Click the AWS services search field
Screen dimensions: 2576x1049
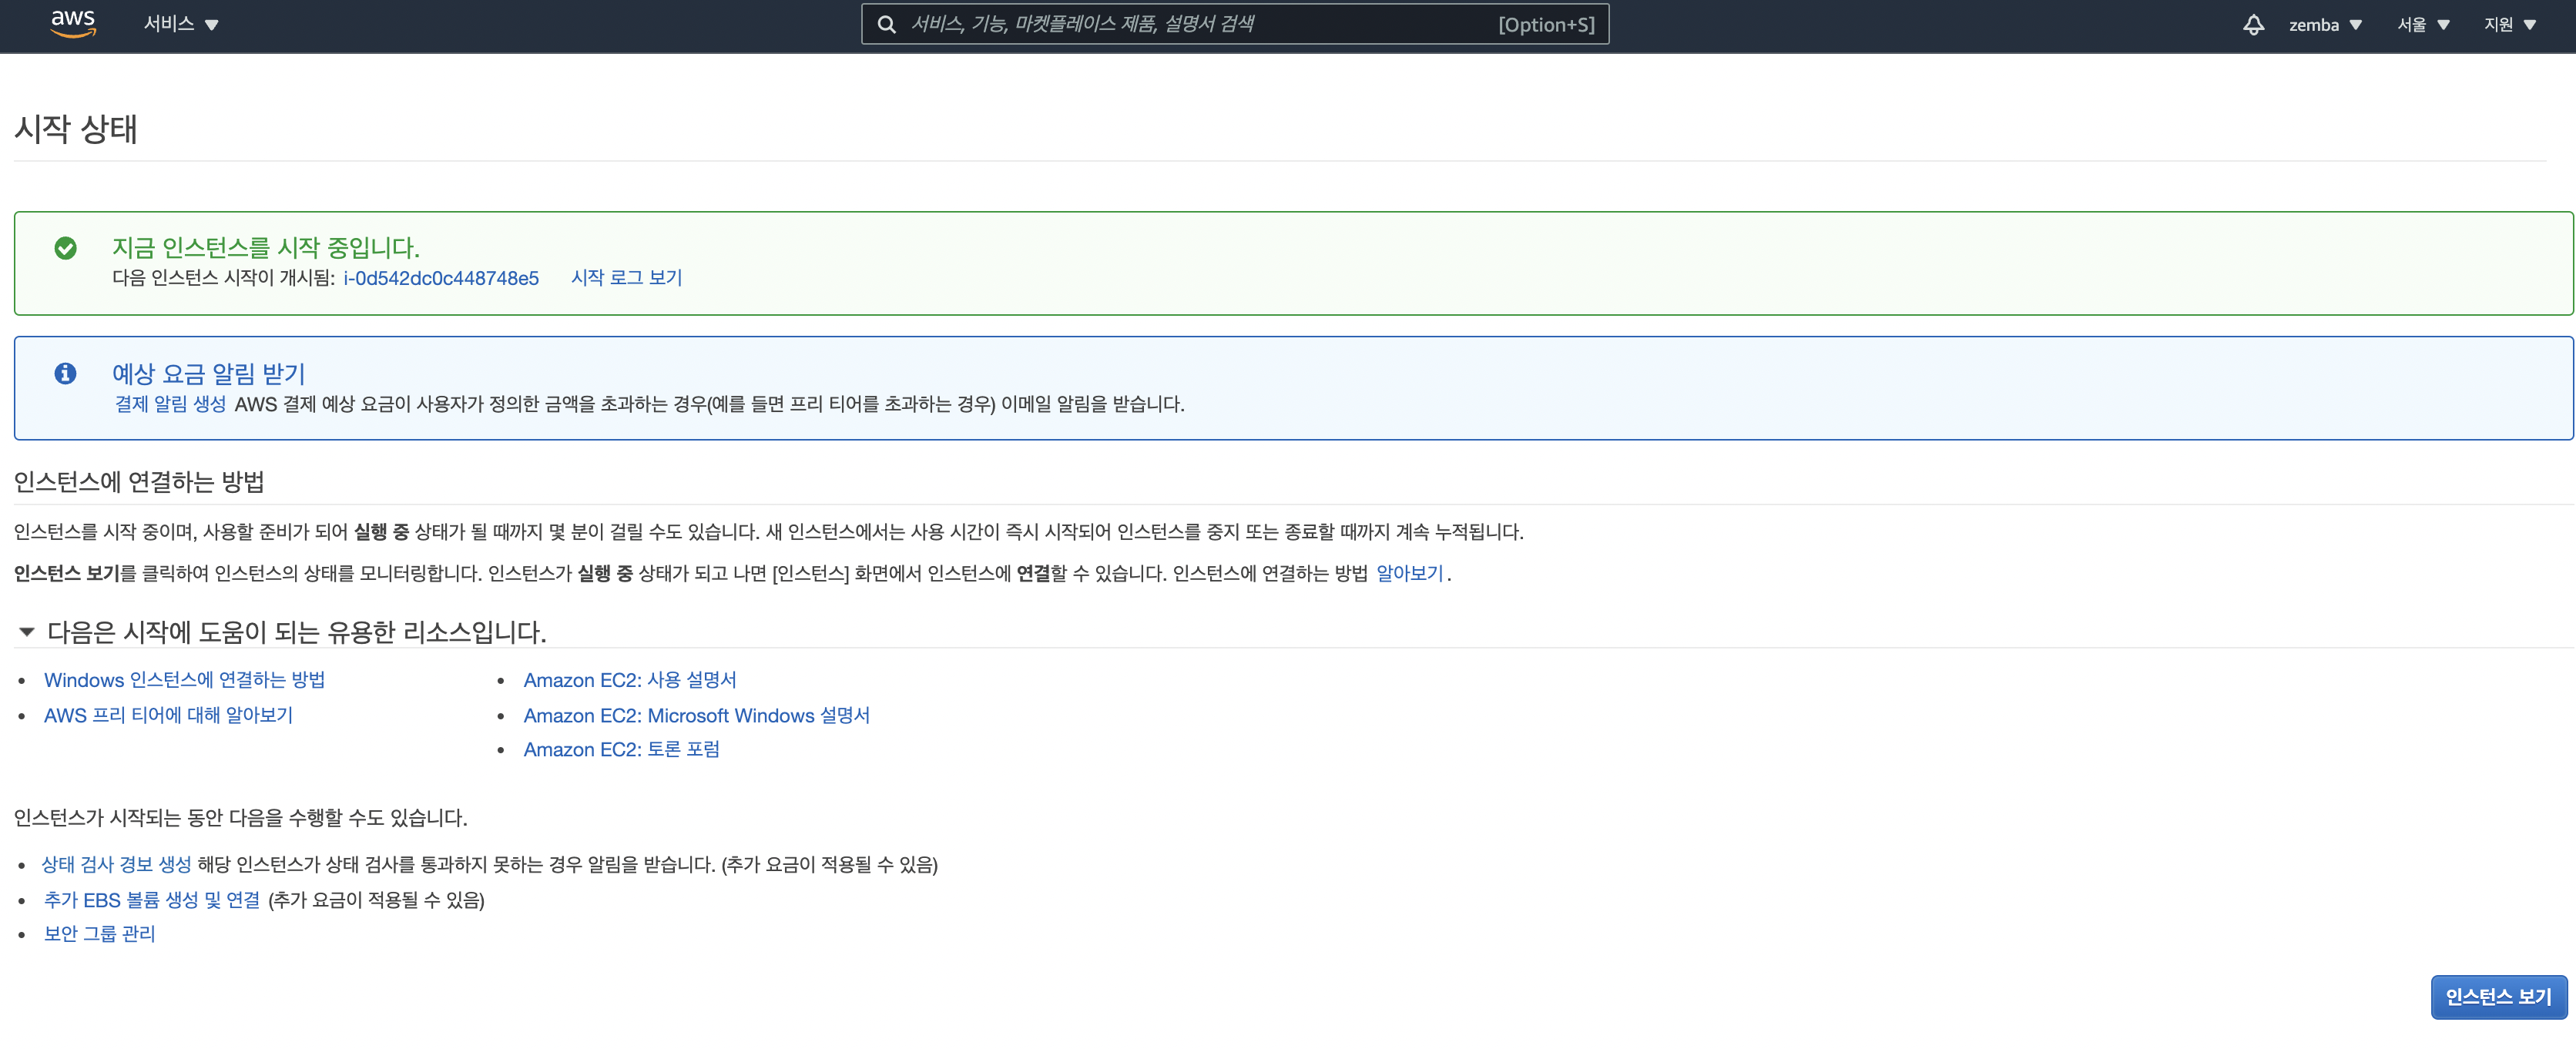point(1200,24)
